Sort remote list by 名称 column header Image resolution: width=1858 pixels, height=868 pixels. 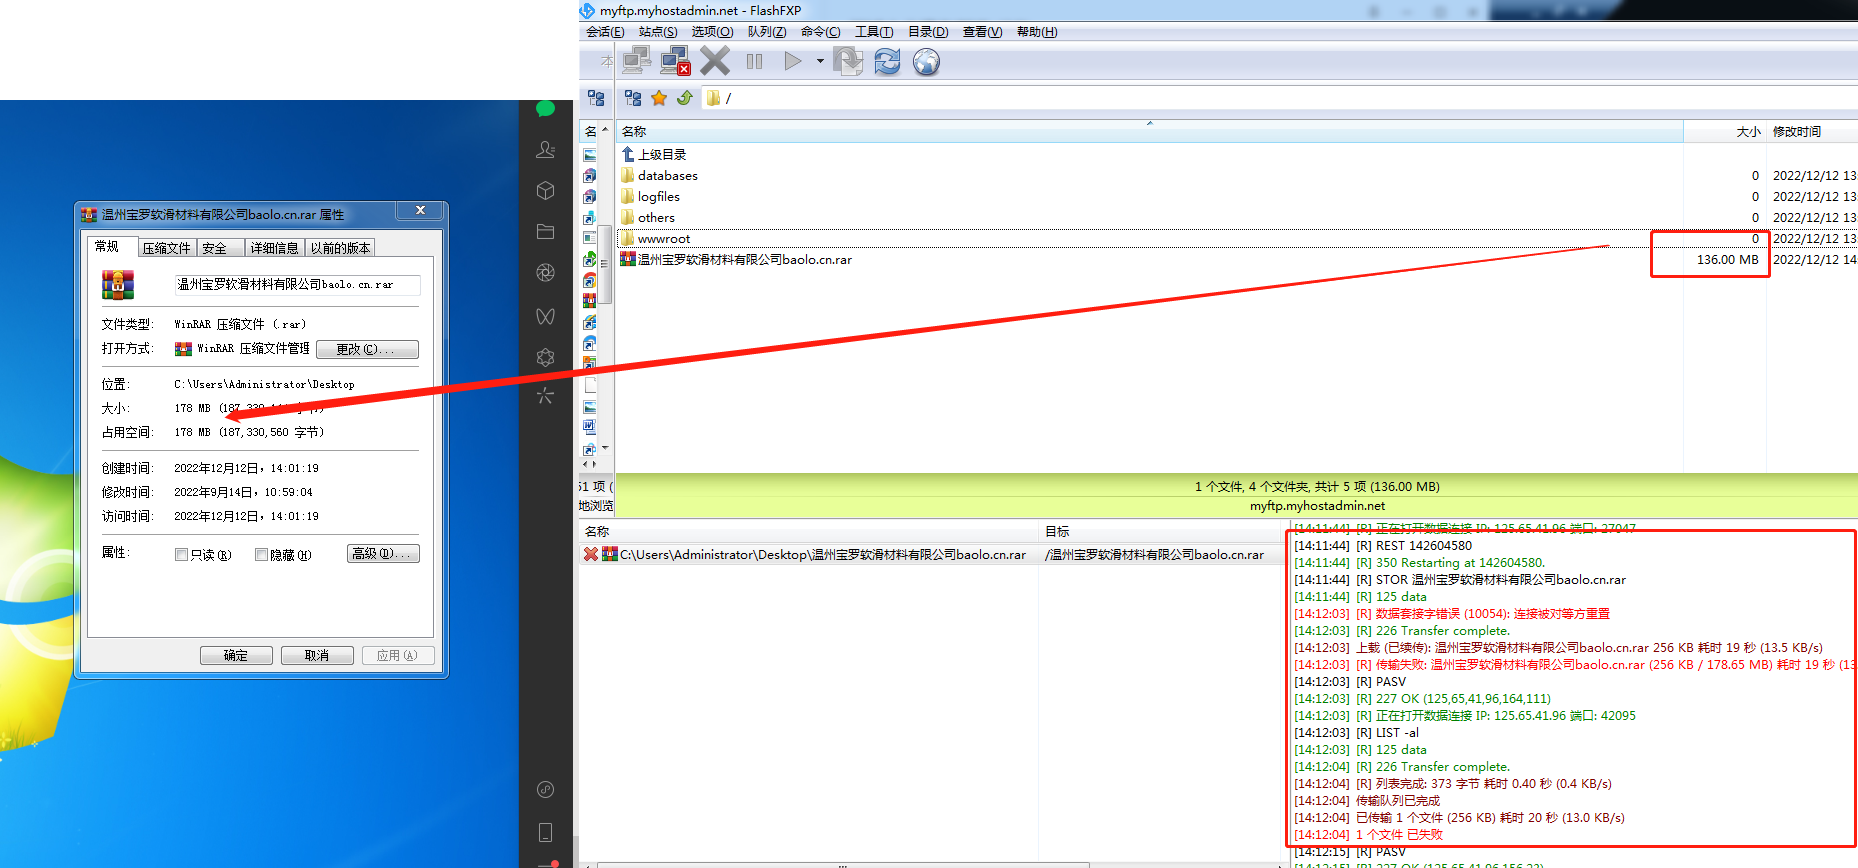(1150, 131)
